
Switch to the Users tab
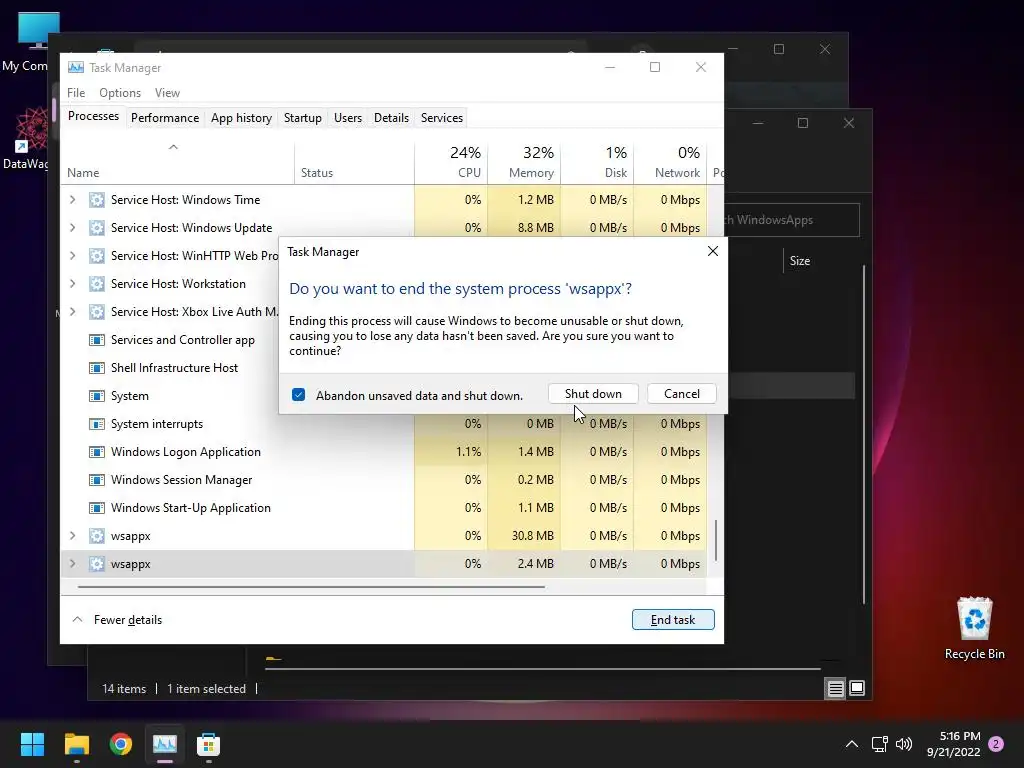click(x=347, y=118)
